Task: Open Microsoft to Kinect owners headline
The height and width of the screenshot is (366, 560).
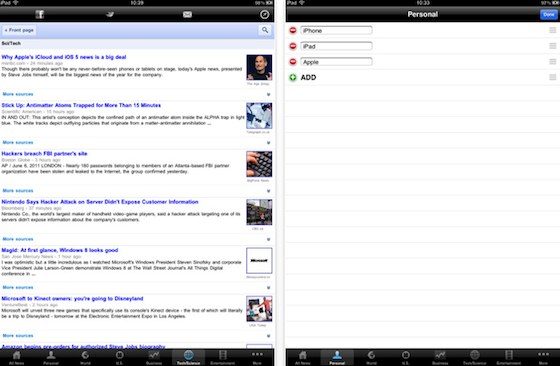Action: click(x=72, y=299)
